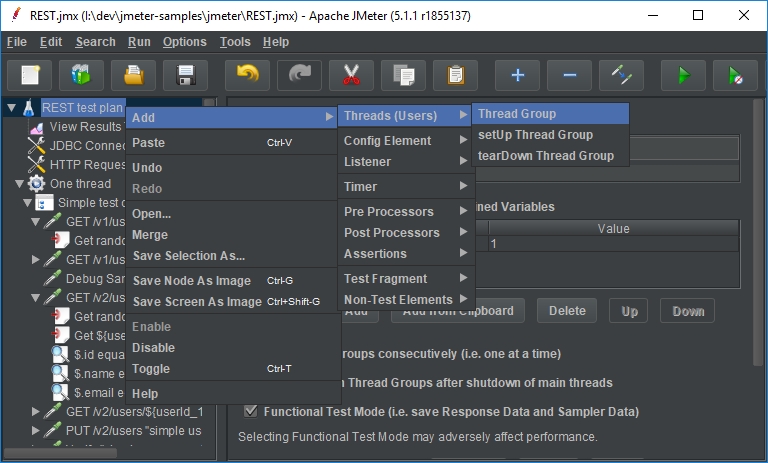Viewport: 768px width, 463px height.
Task: Open the Non-Test Elements submenu
Action: pos(406,299)
